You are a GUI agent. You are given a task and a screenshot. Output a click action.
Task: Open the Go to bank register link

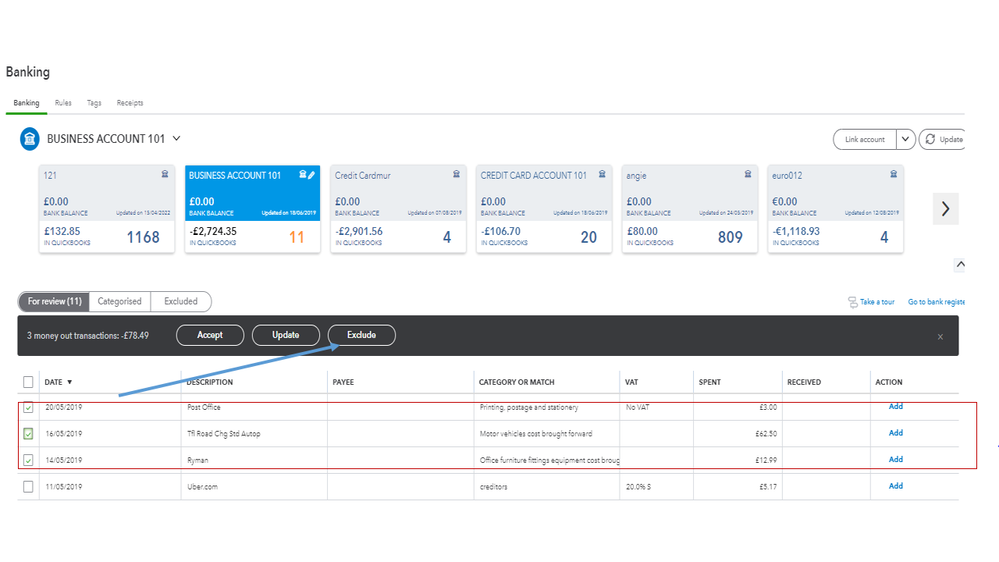936,302
